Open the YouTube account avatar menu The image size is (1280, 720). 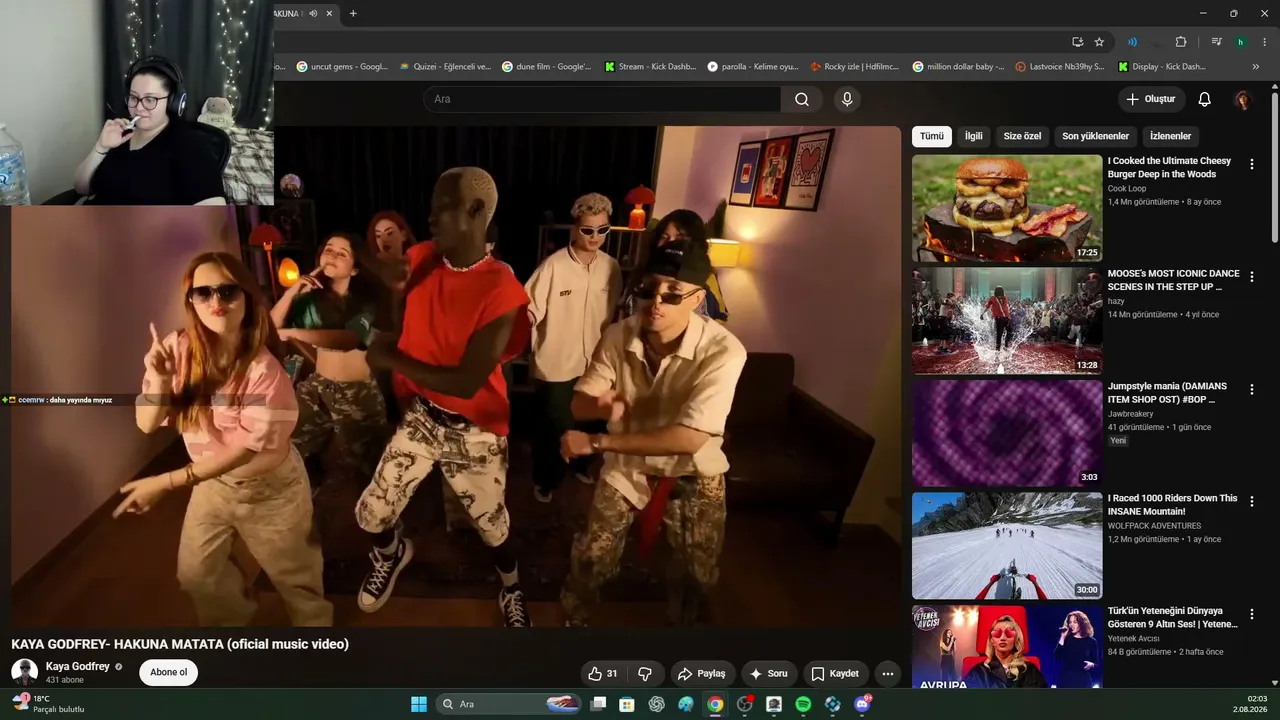1243,99
